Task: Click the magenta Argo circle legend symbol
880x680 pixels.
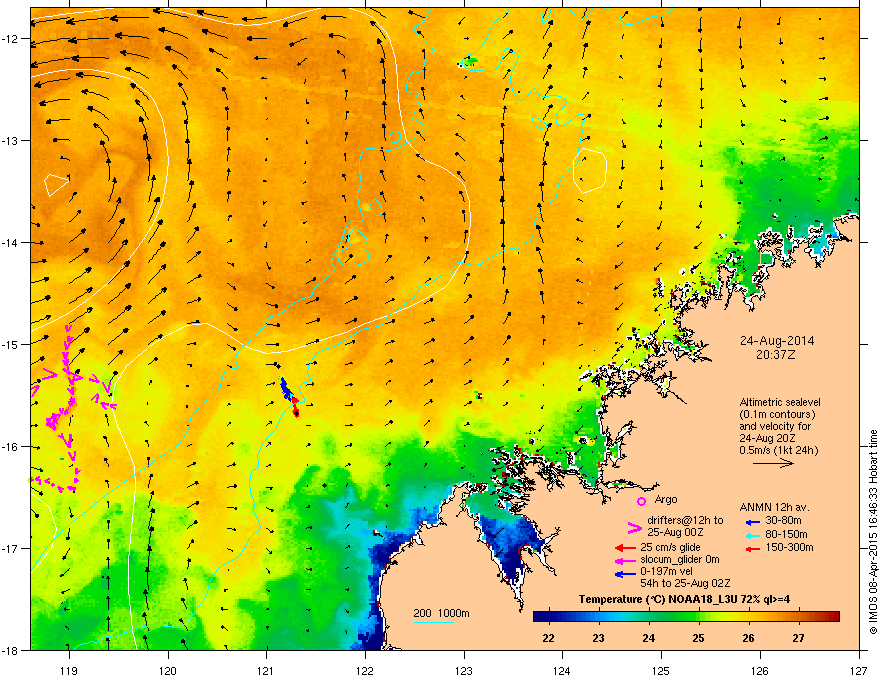Action: (641, 501)
